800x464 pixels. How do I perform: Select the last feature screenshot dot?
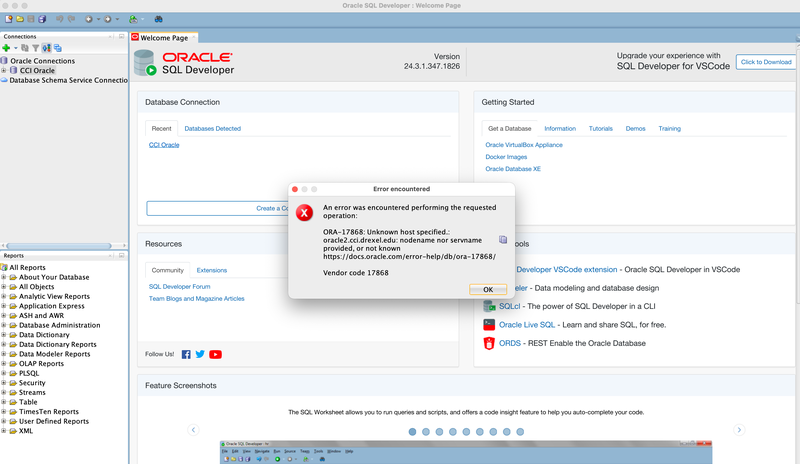coord(520,432)
